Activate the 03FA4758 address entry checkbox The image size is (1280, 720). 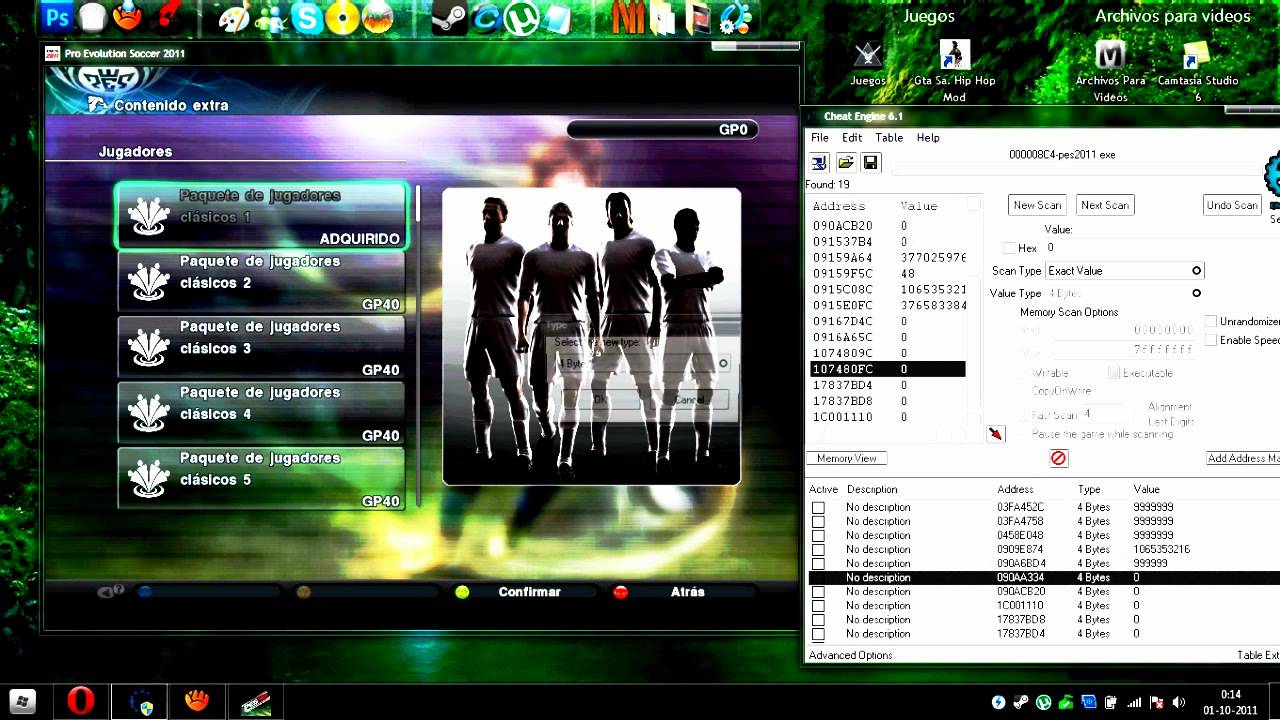[x=818, y=522]
